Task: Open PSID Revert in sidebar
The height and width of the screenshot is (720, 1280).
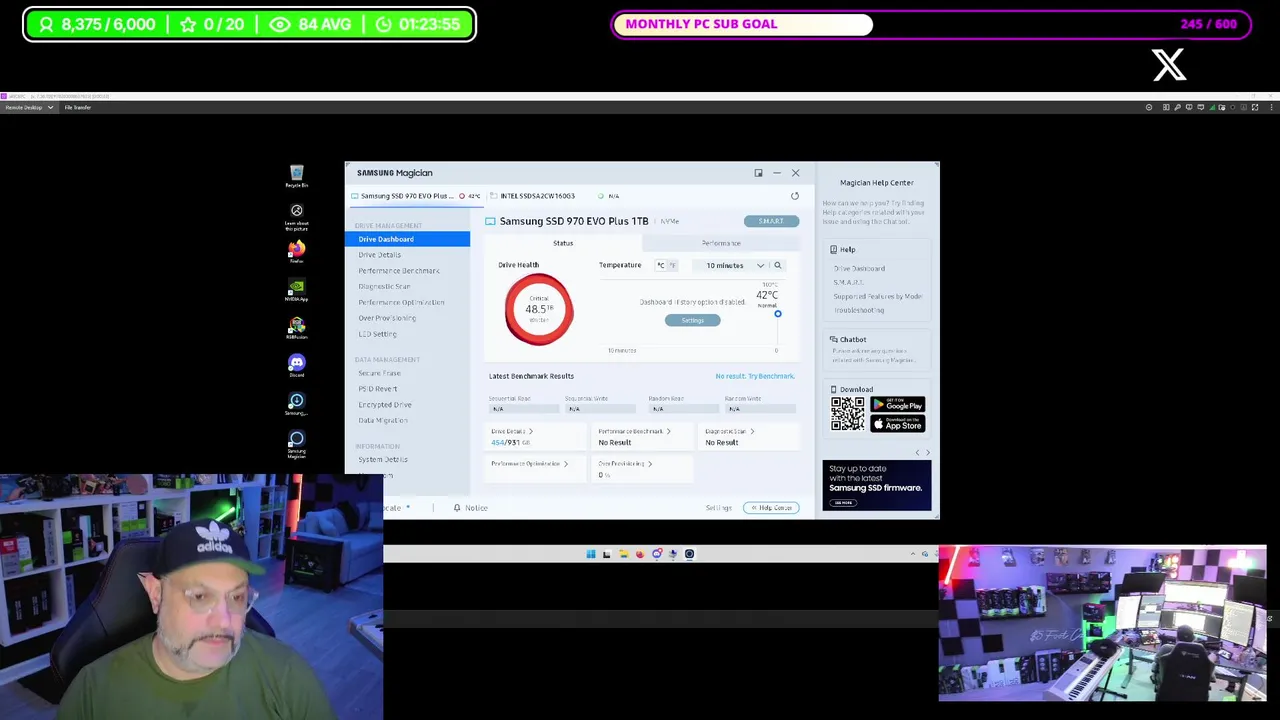Action: tap(378, 389)
